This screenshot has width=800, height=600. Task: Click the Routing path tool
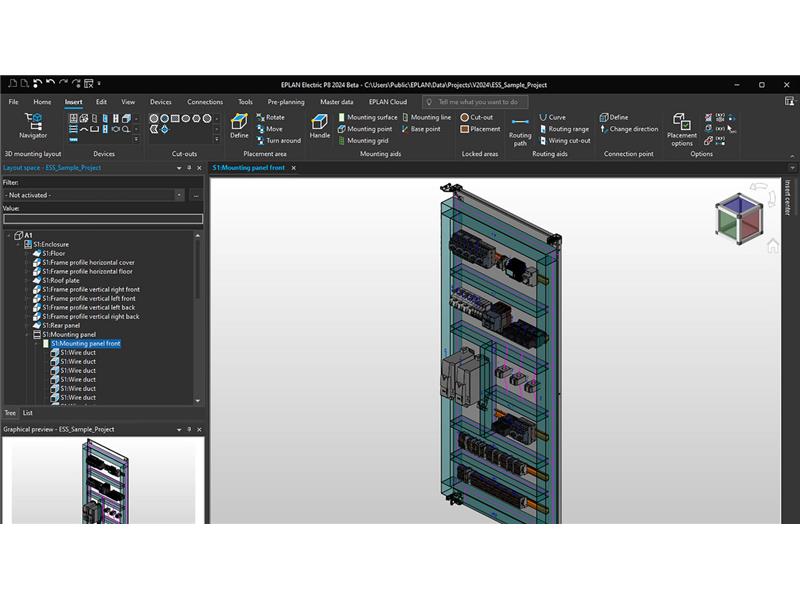coord(520,131)
